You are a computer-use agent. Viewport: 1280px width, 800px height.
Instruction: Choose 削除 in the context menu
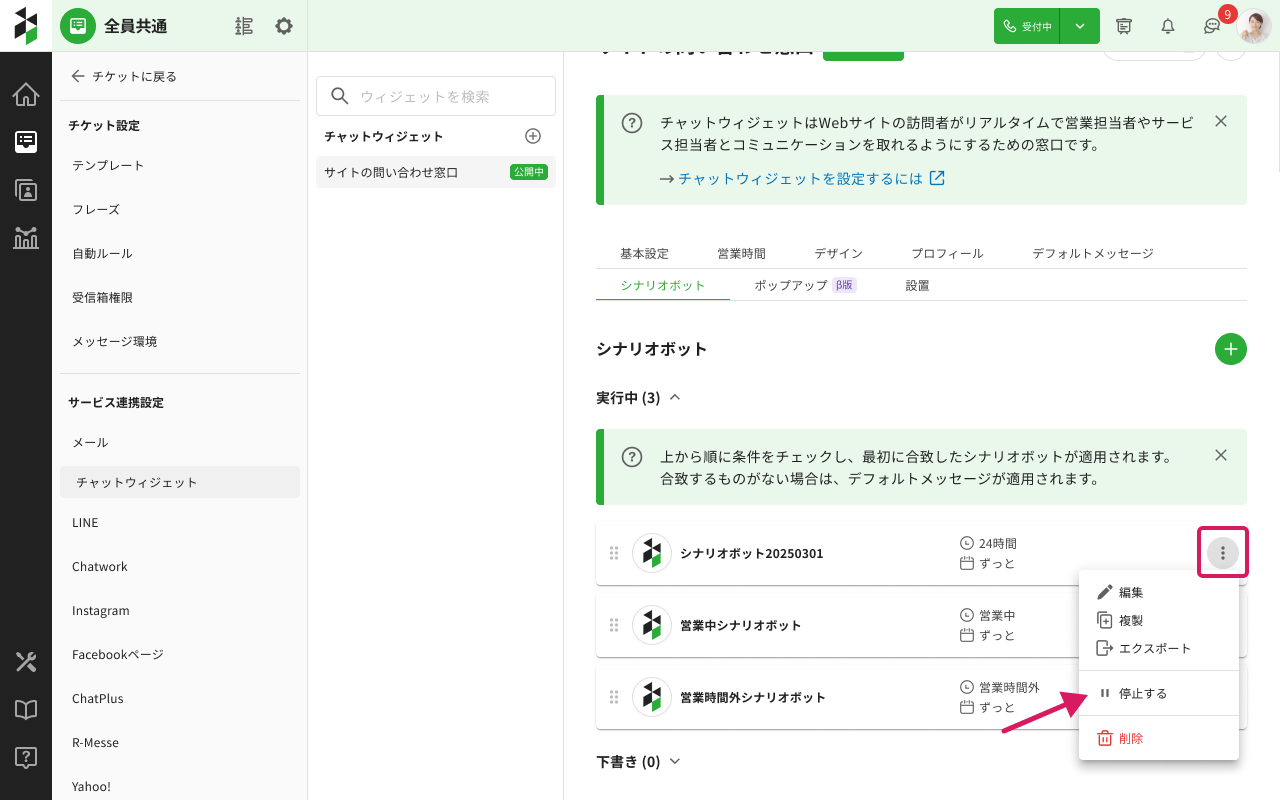pos(1130,738)
